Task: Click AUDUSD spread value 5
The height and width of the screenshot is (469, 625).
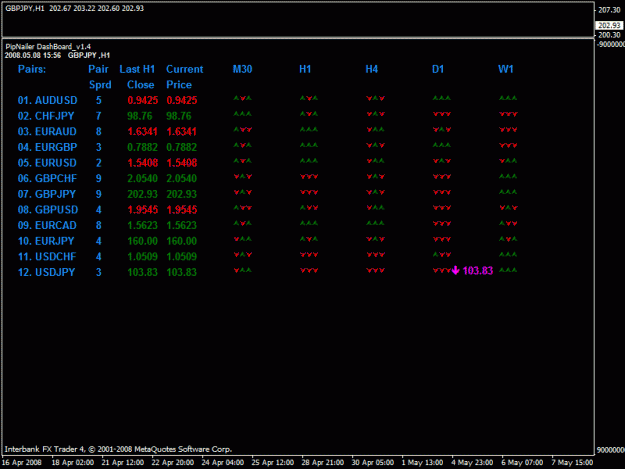Action: point(98,100)
